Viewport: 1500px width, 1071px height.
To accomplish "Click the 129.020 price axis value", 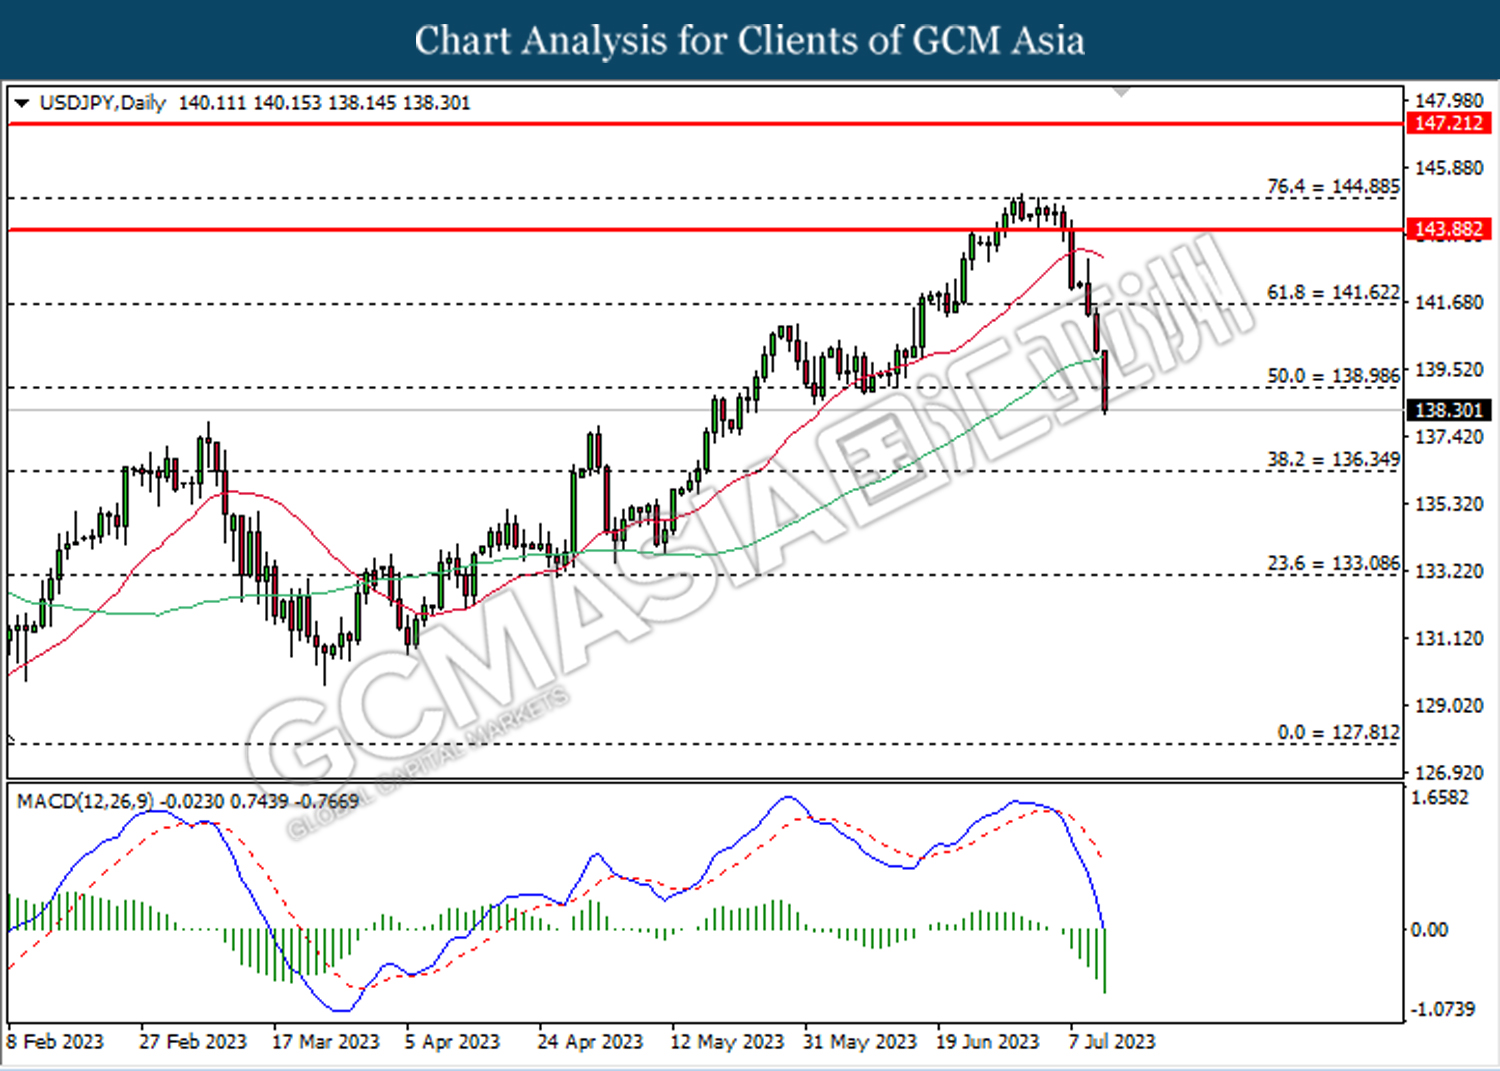I will point(1449,705).
